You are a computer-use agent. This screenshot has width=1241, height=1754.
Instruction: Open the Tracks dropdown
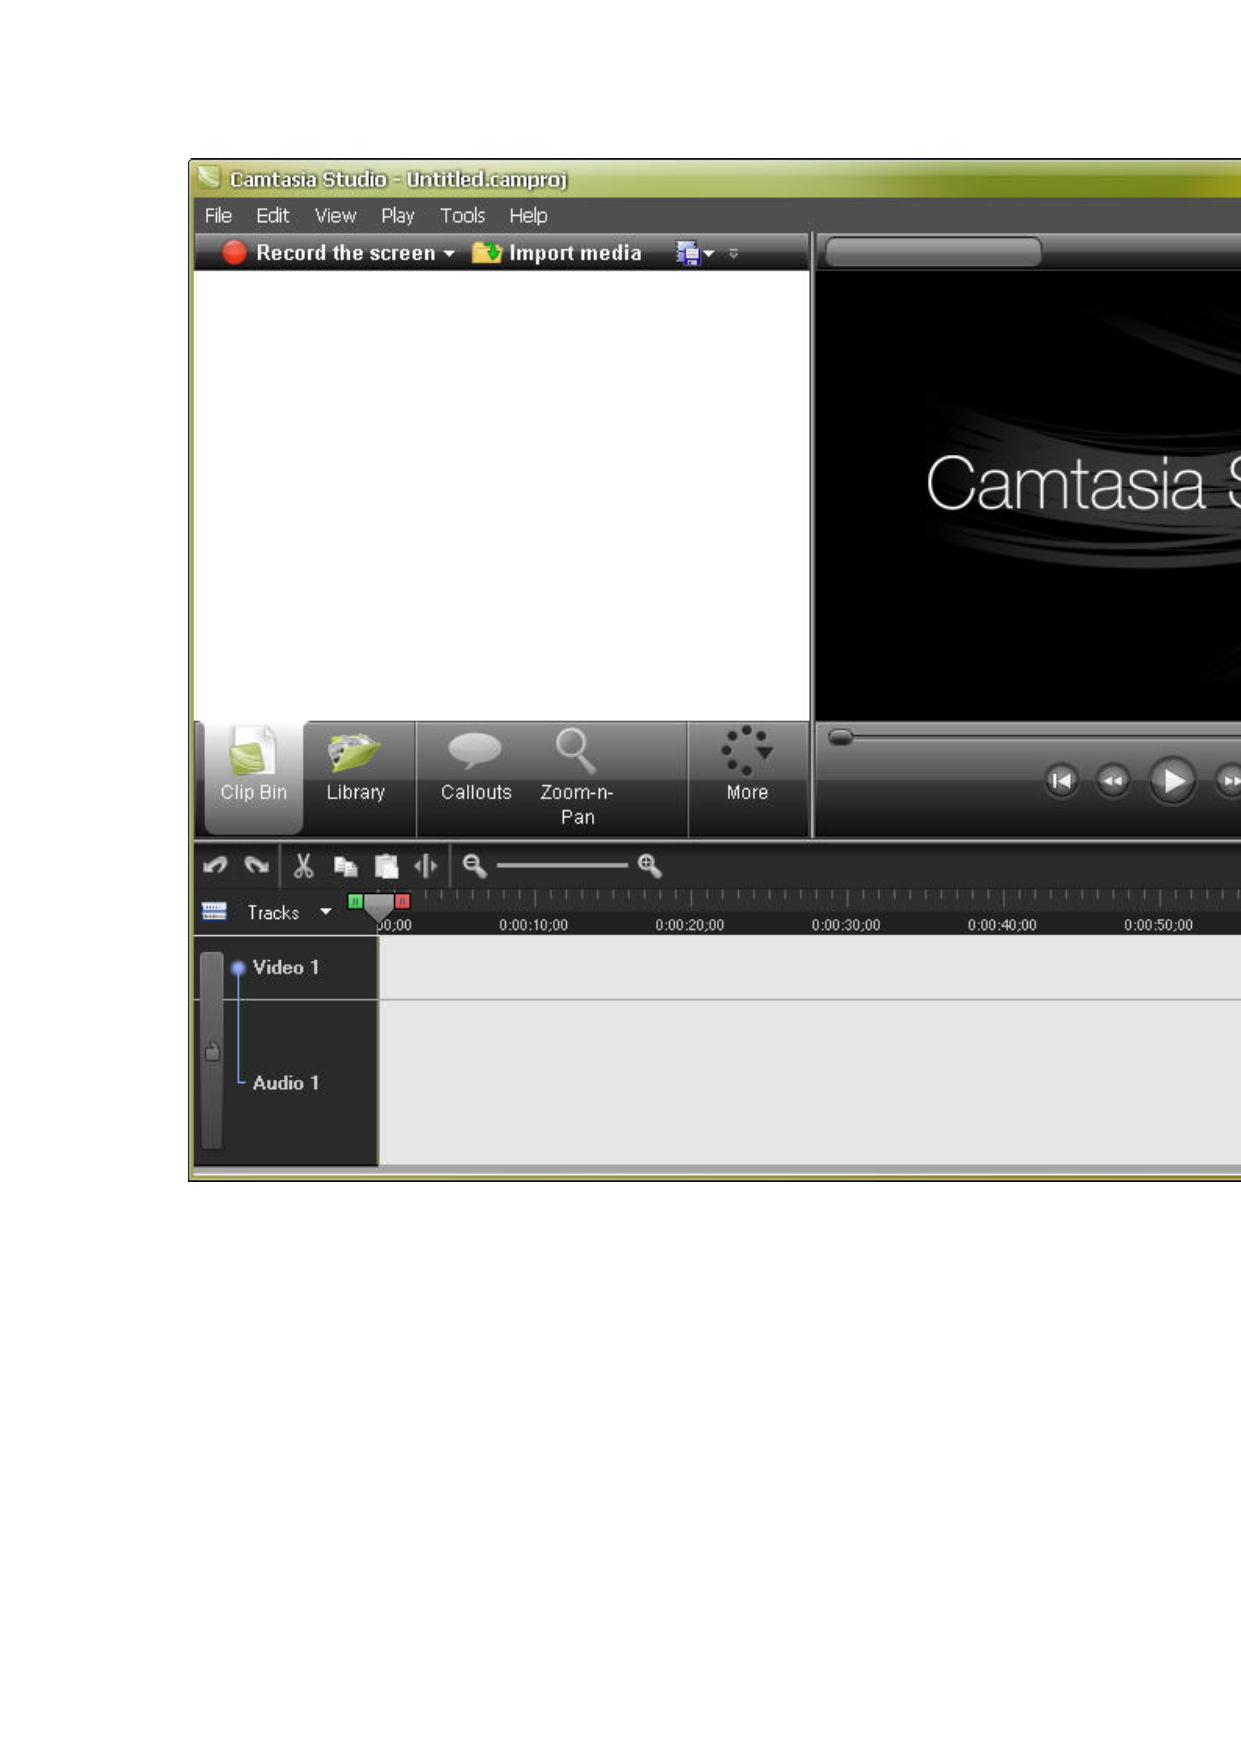[x=326, y=912]
